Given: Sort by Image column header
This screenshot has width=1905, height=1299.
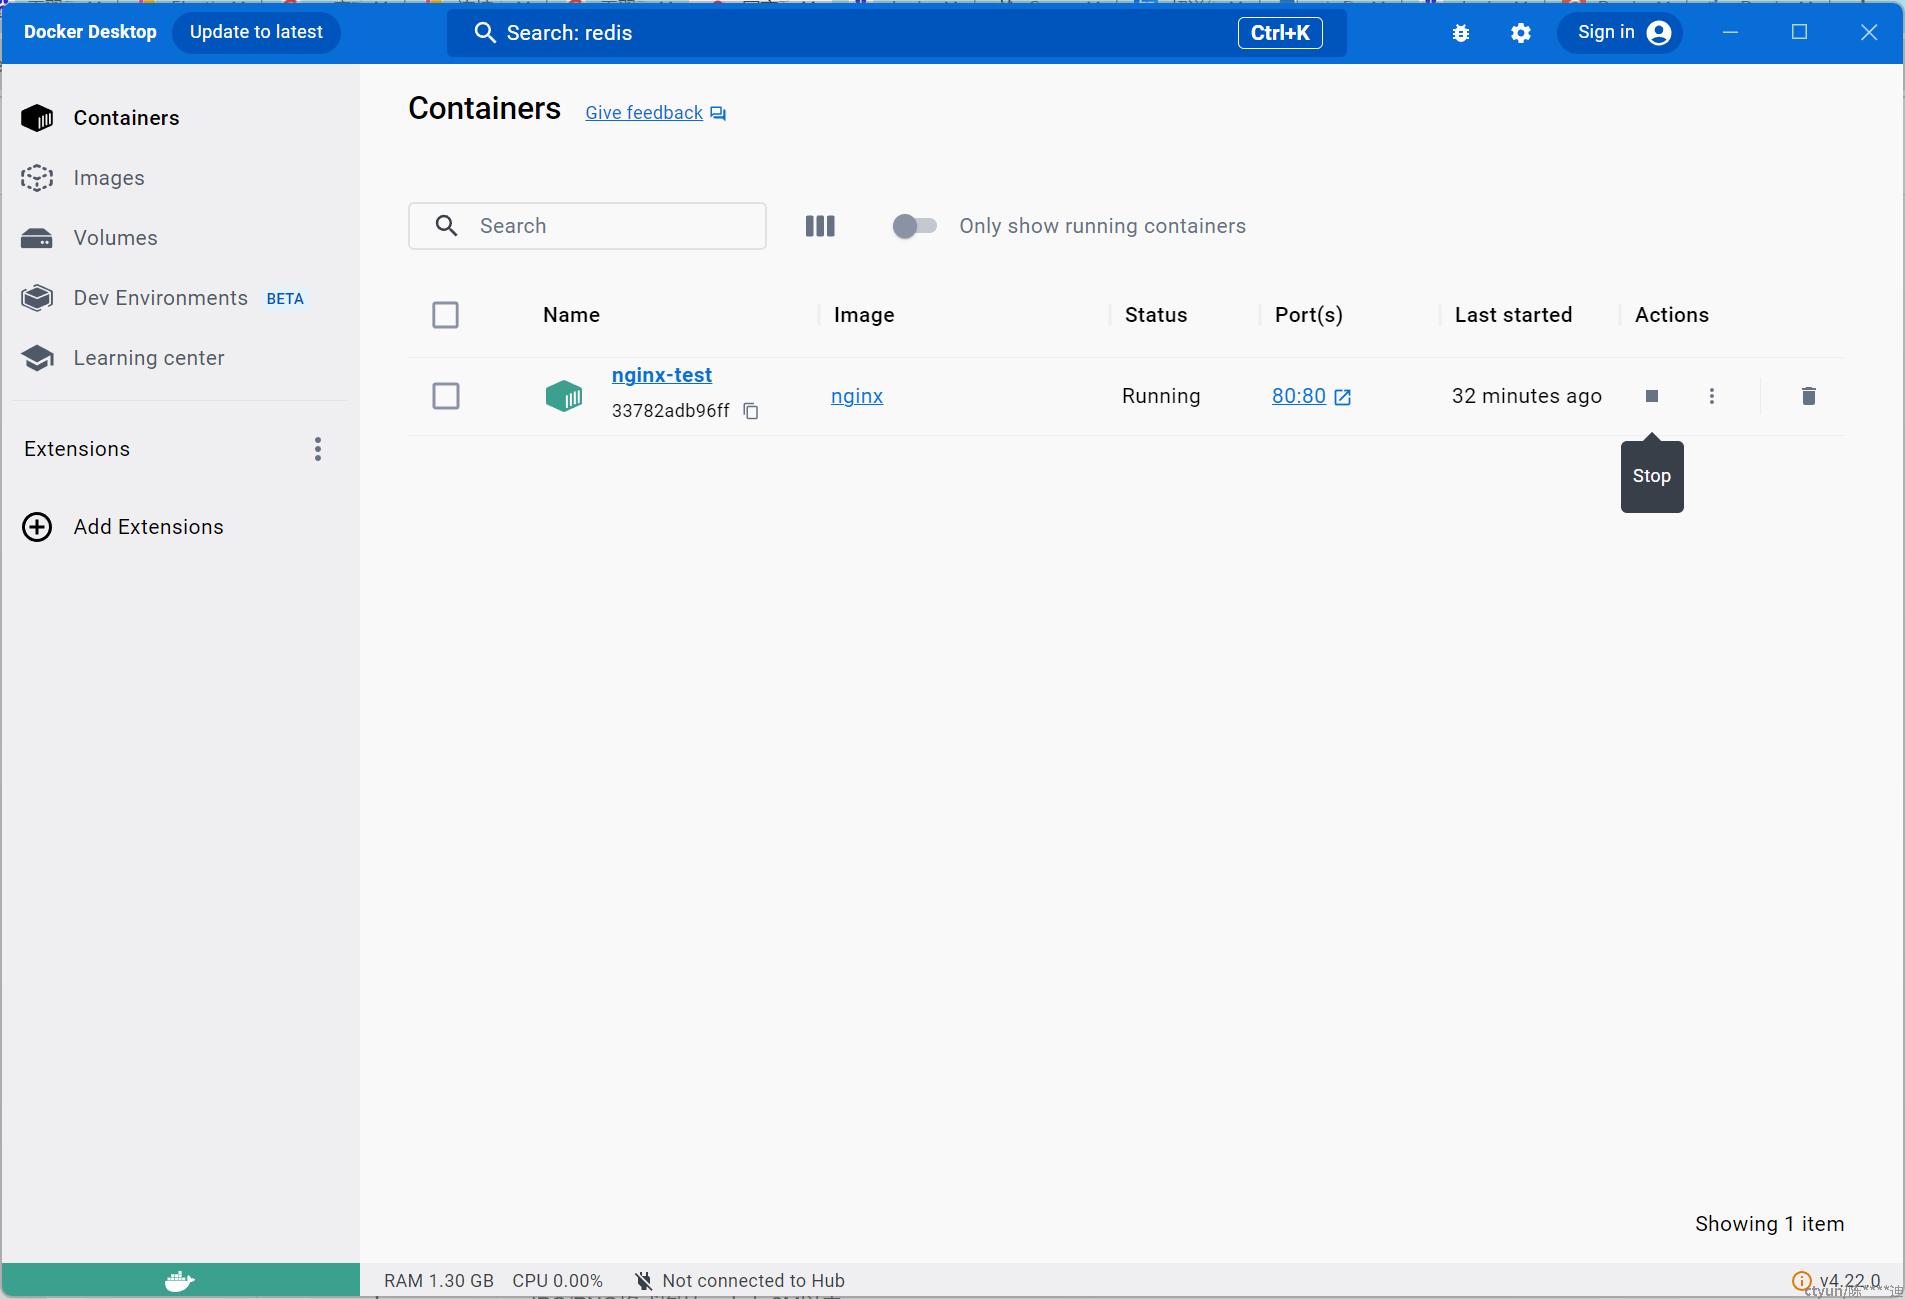Looking at the screenshot, I should click(864, 315).
